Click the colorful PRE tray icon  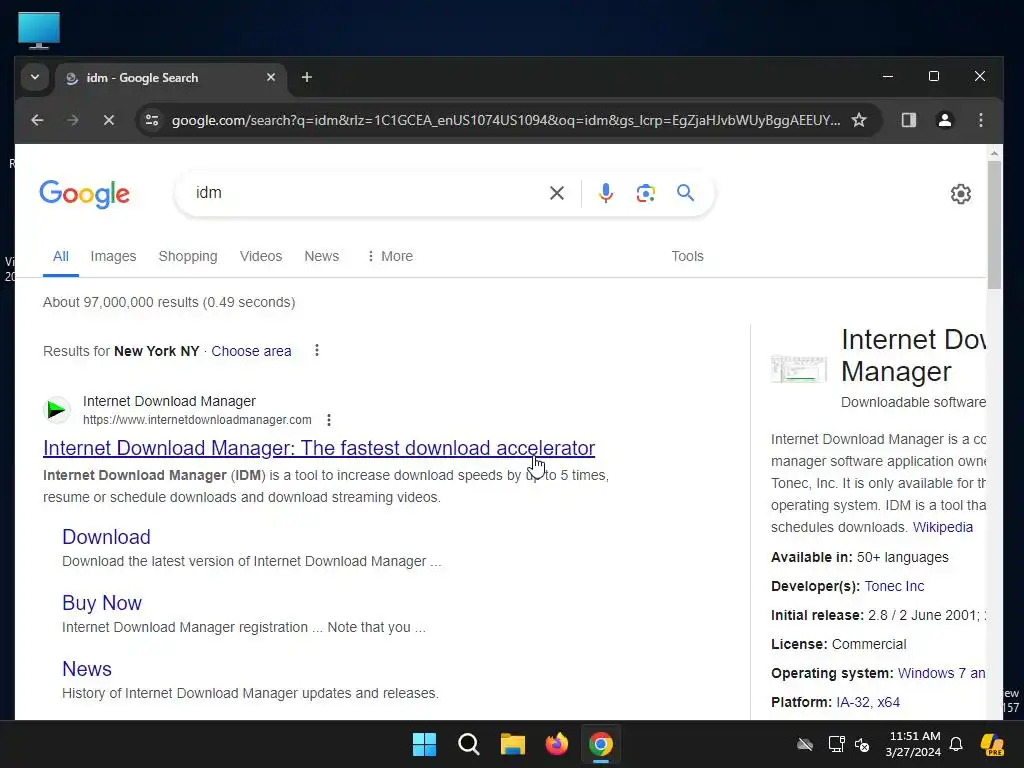click(x=993, y=744)
